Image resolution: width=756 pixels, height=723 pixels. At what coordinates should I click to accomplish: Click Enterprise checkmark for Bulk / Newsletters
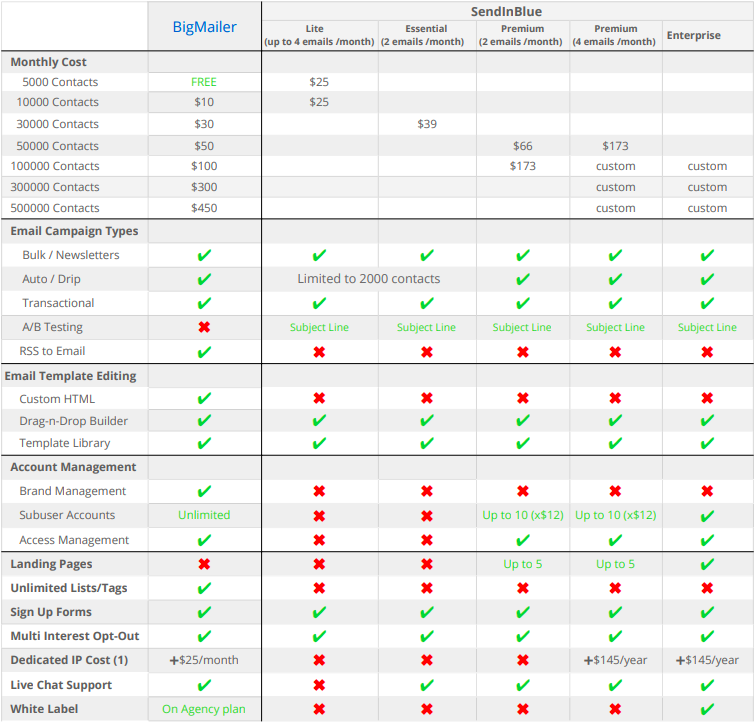pos(707,255)
